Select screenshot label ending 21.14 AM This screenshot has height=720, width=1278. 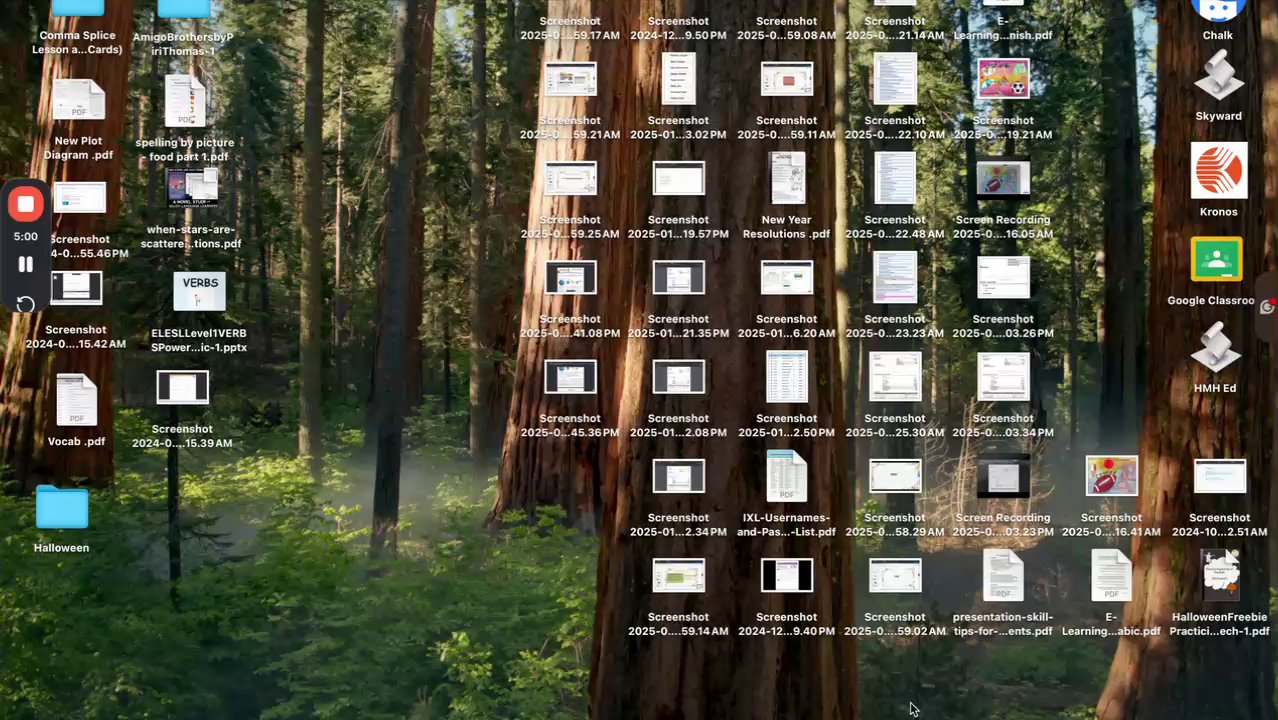[x=895, y=28]
